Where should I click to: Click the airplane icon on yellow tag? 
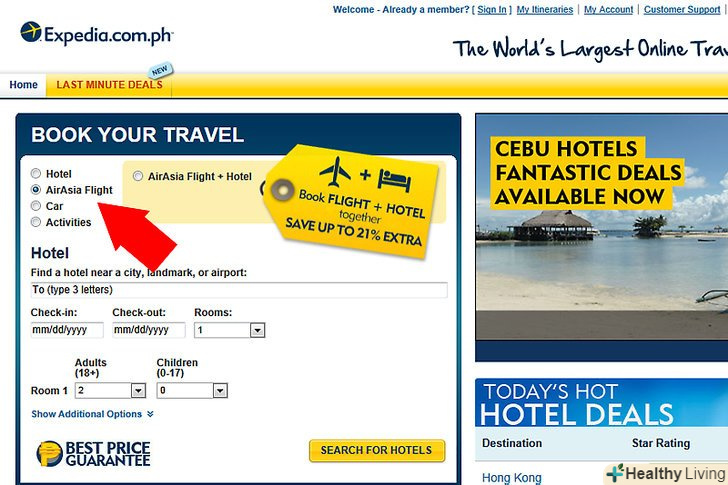tap(335, 171)
